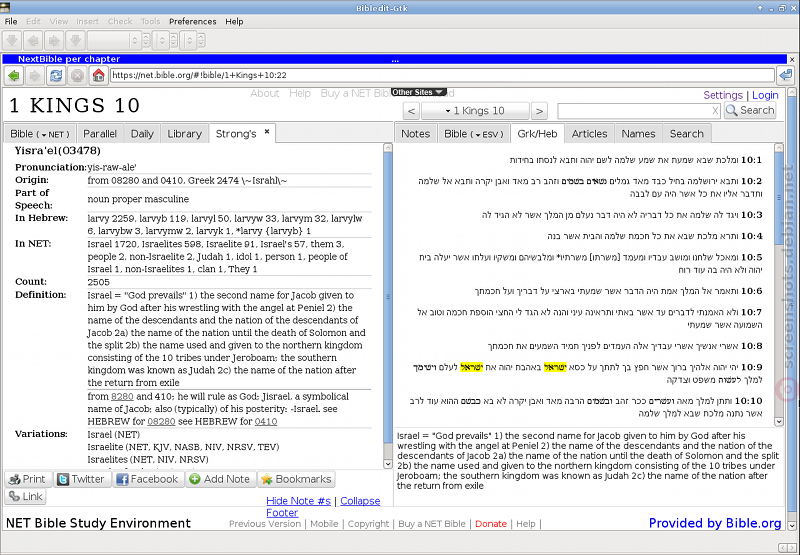
Task: Open the File menu
Action: click(x=11, y=21)
